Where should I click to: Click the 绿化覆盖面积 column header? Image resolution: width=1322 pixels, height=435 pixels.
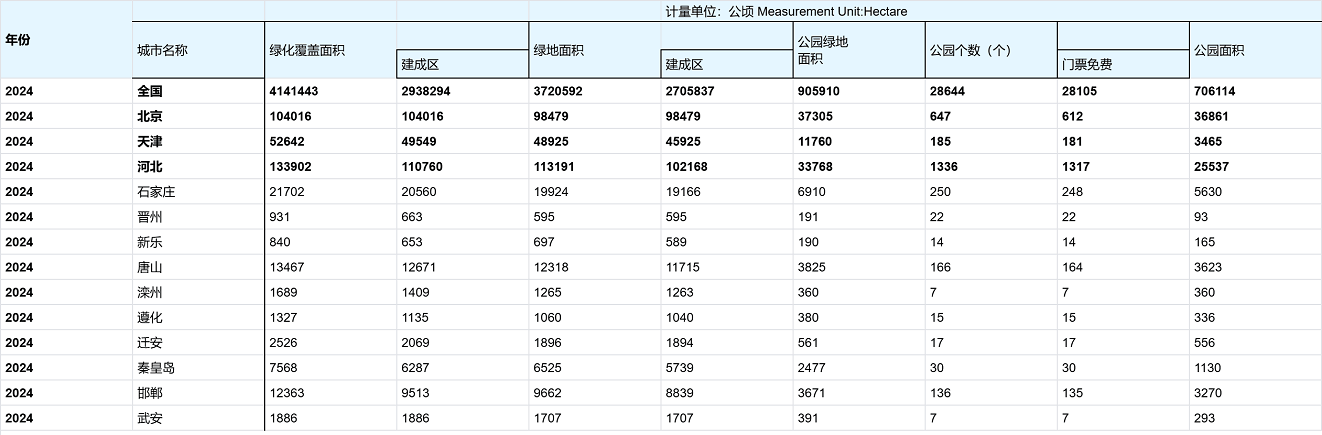coord(308,50)
